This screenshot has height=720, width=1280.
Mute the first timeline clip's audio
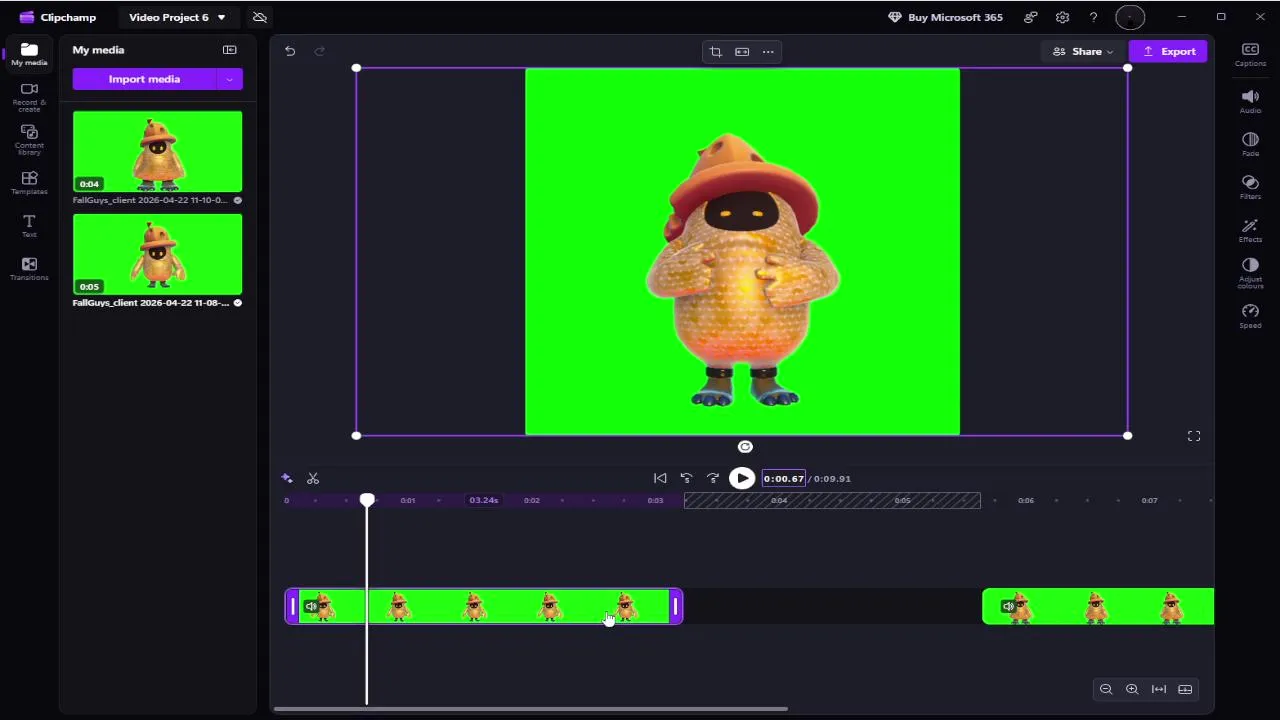click(x=311, y=606)
